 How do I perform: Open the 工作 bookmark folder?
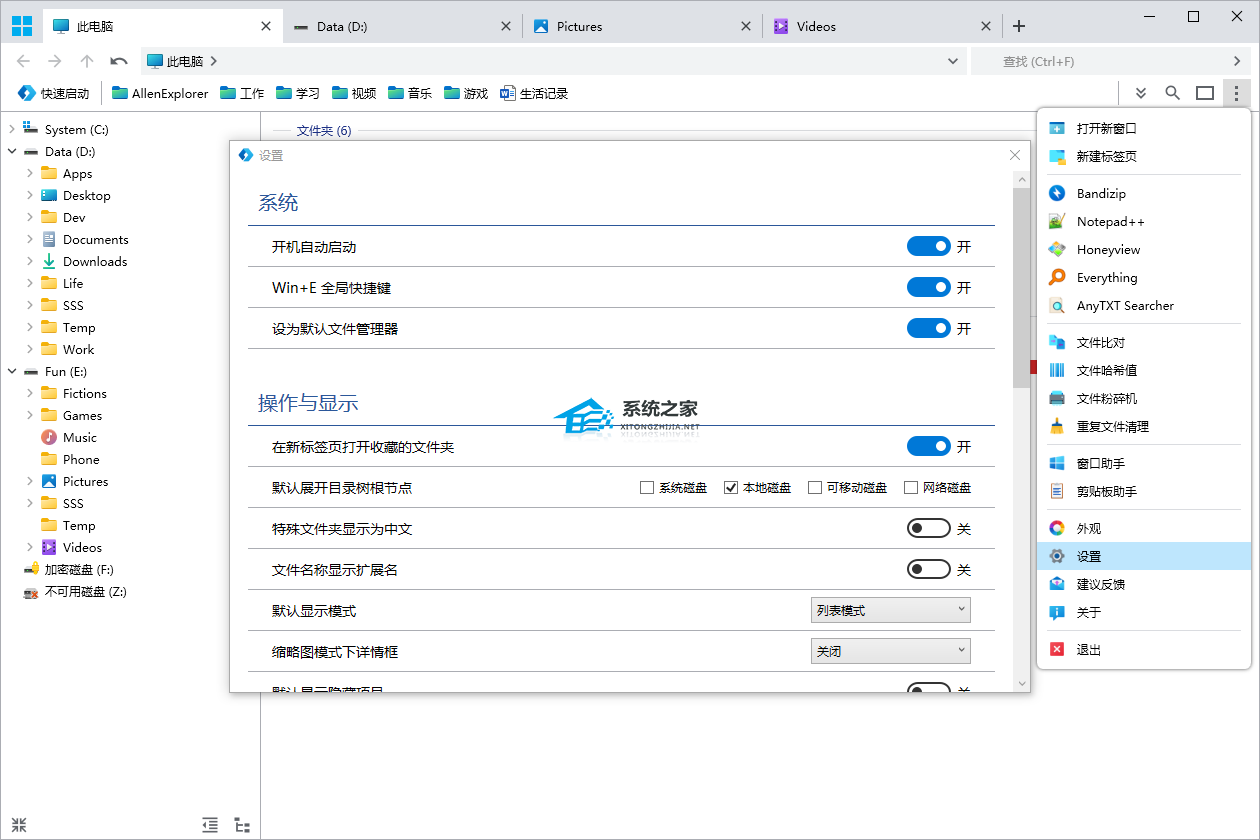[242, 93]
